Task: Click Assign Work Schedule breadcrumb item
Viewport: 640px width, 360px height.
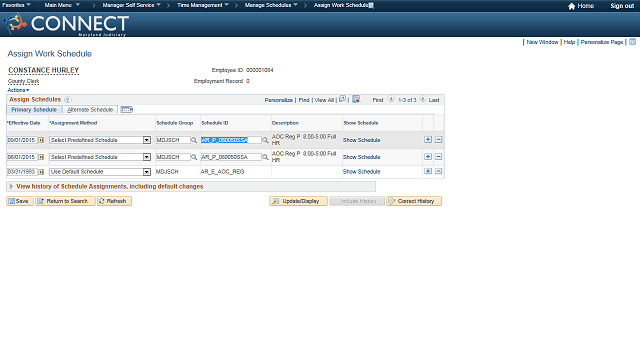Action: click(x=341, y=5)
